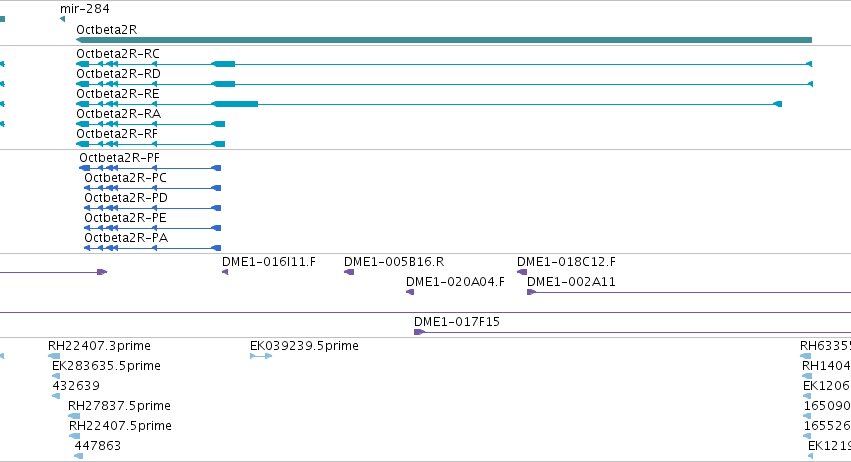Click the 447863 light-blue glyph
The width and height of the screenshot is (851, 462).
point(79,456)
